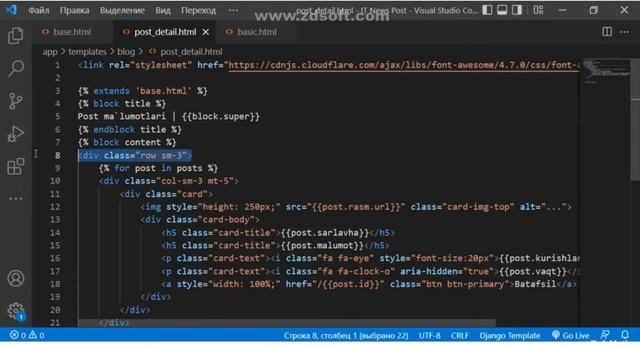Show hidden menu items ellipsis
The height and width of the screenshot is (360, 640).
click(x=233, y=10)
